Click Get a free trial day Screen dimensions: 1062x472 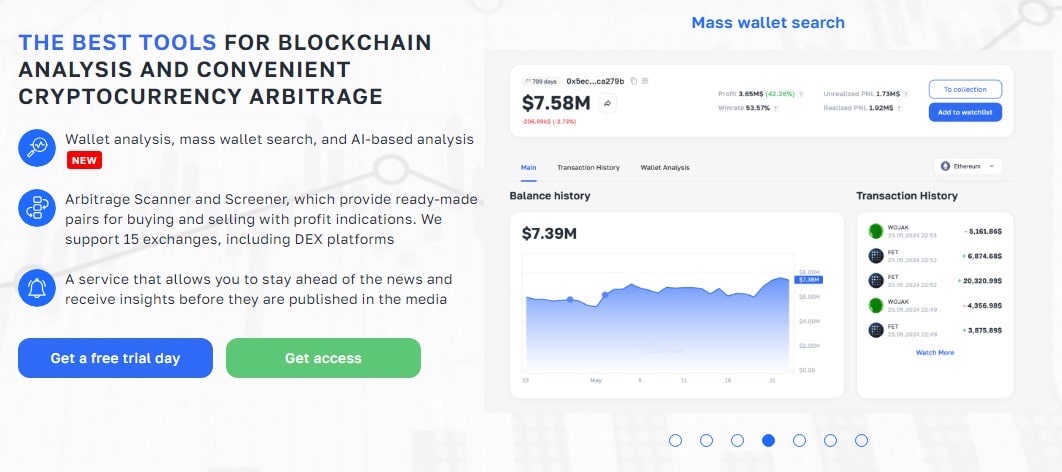coord(115,358)
